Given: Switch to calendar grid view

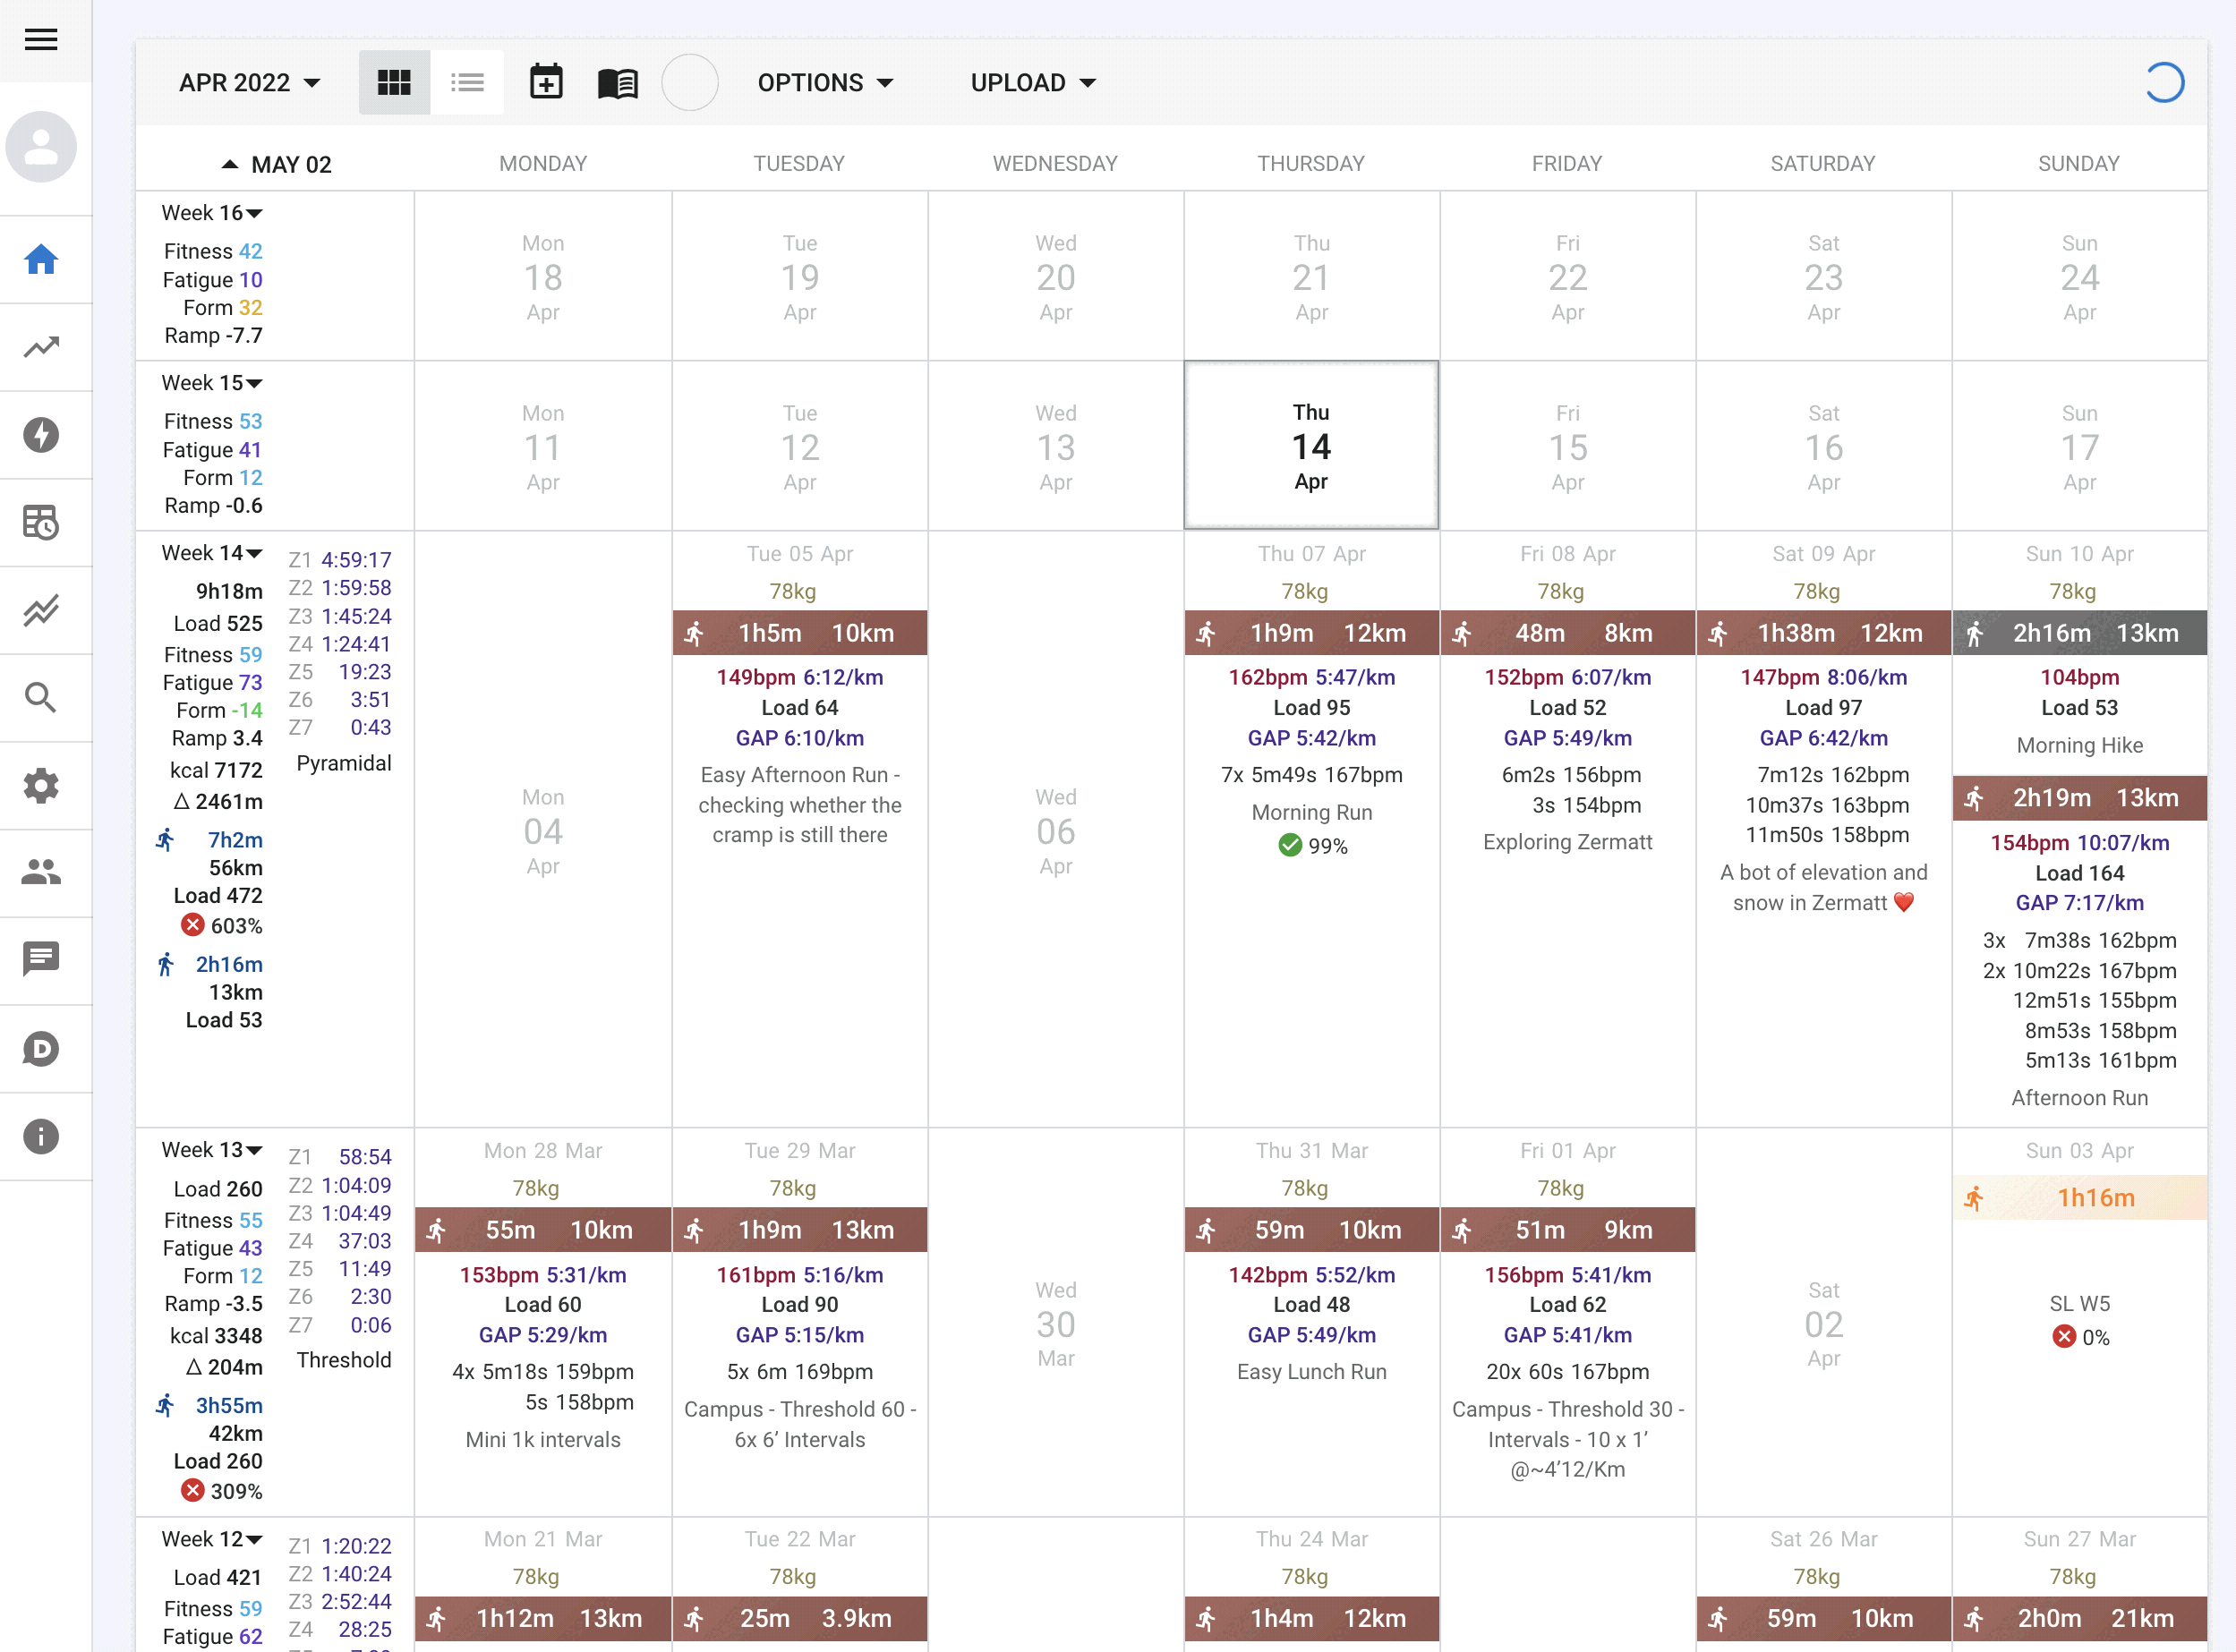Looking at the screenshot, I should click(x=394, y=82).
